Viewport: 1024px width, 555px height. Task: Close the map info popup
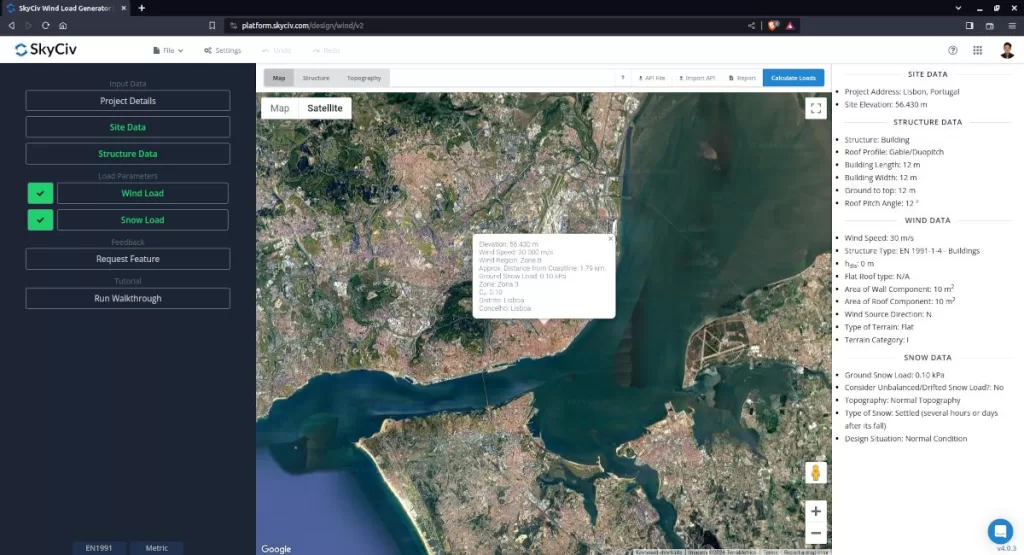[x=611, y=239]
